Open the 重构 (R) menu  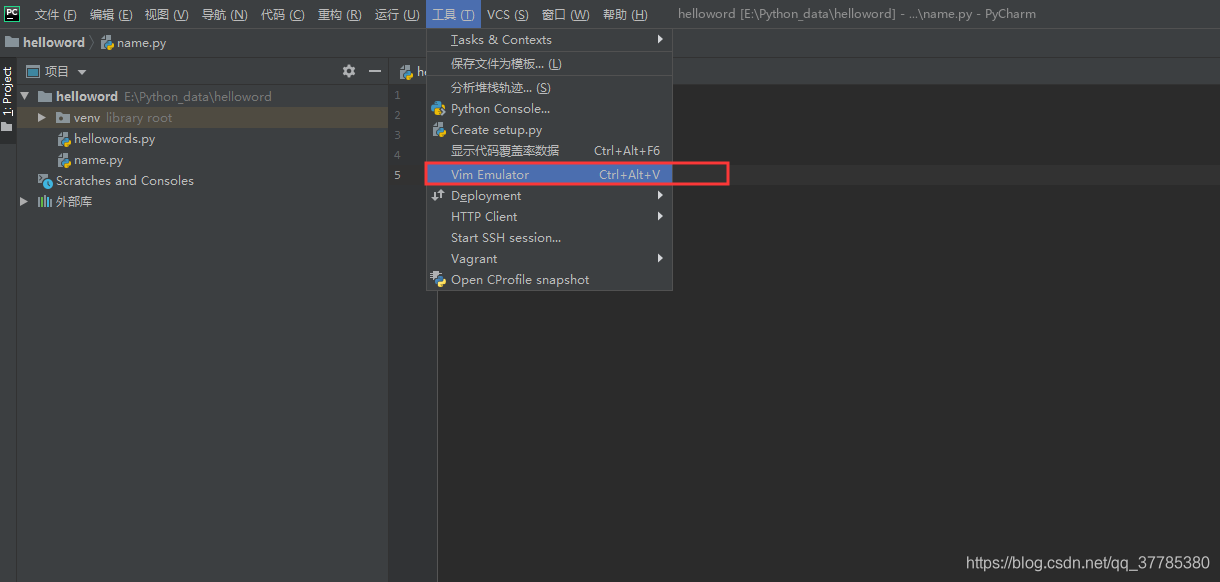pos(340,15)
